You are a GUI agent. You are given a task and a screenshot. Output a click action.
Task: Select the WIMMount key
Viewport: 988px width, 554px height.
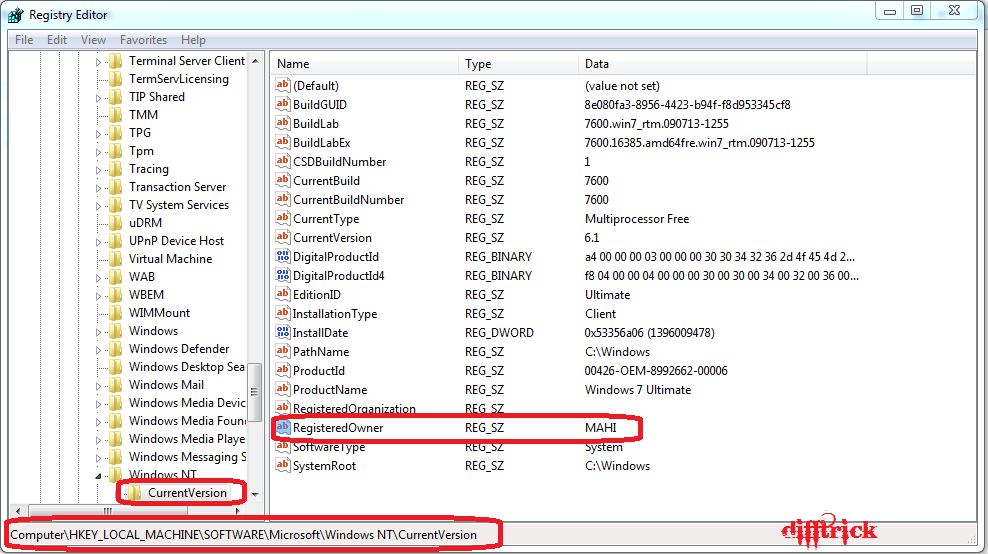(159, 313)
